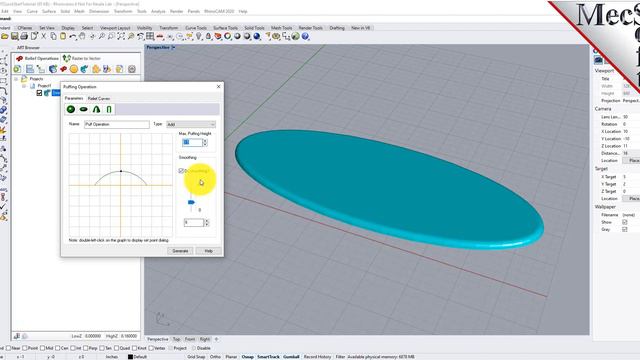Image resolution: width=640 pixels, height=360 pixels.
Task: Click the blue render sphere icon
Action: point(257,36)
